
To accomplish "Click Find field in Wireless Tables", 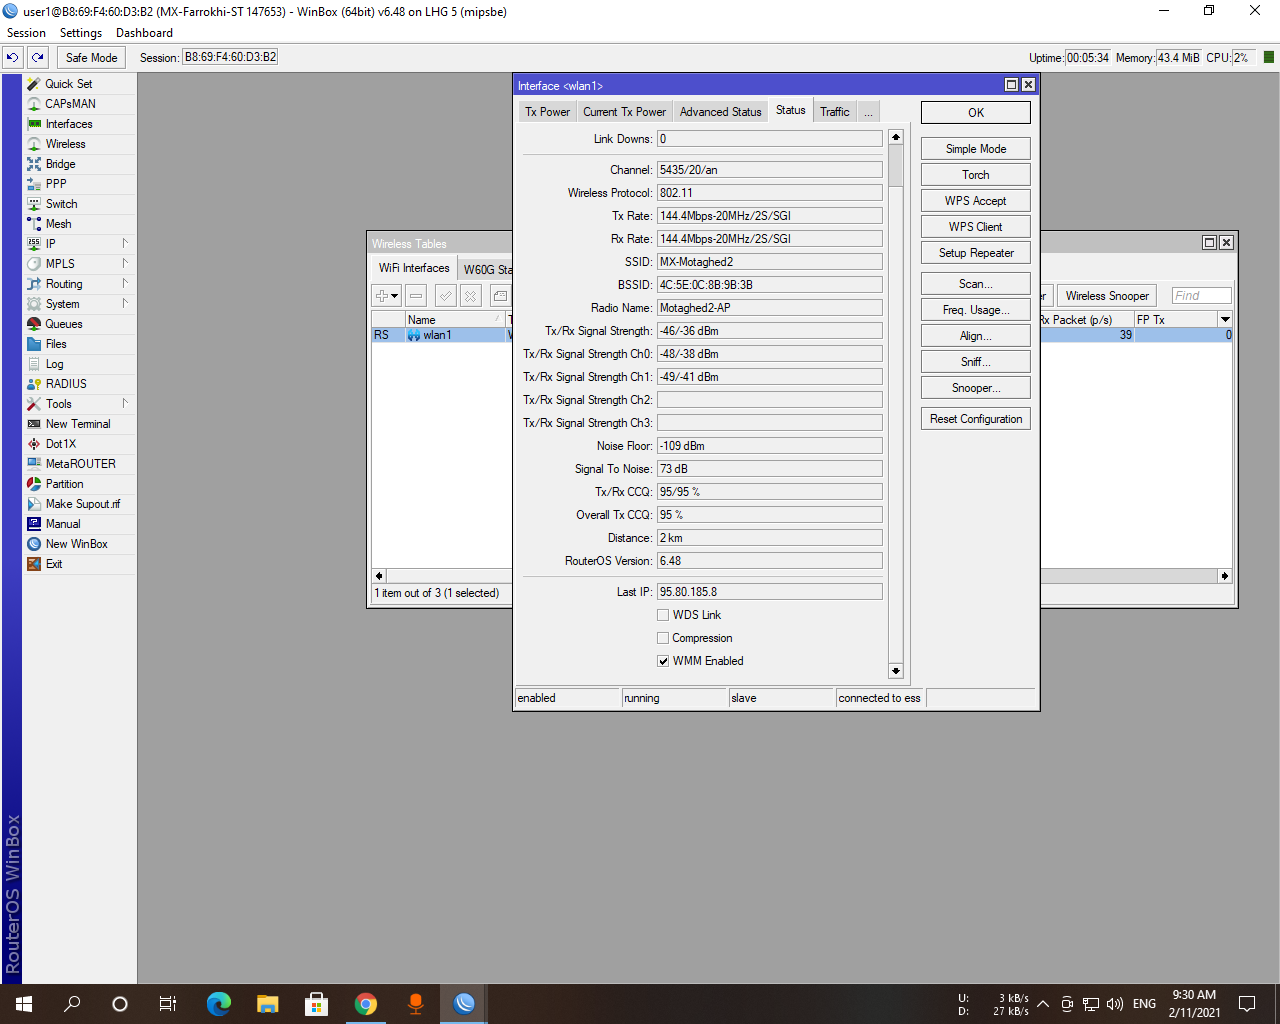I will tap(1201, 296).
